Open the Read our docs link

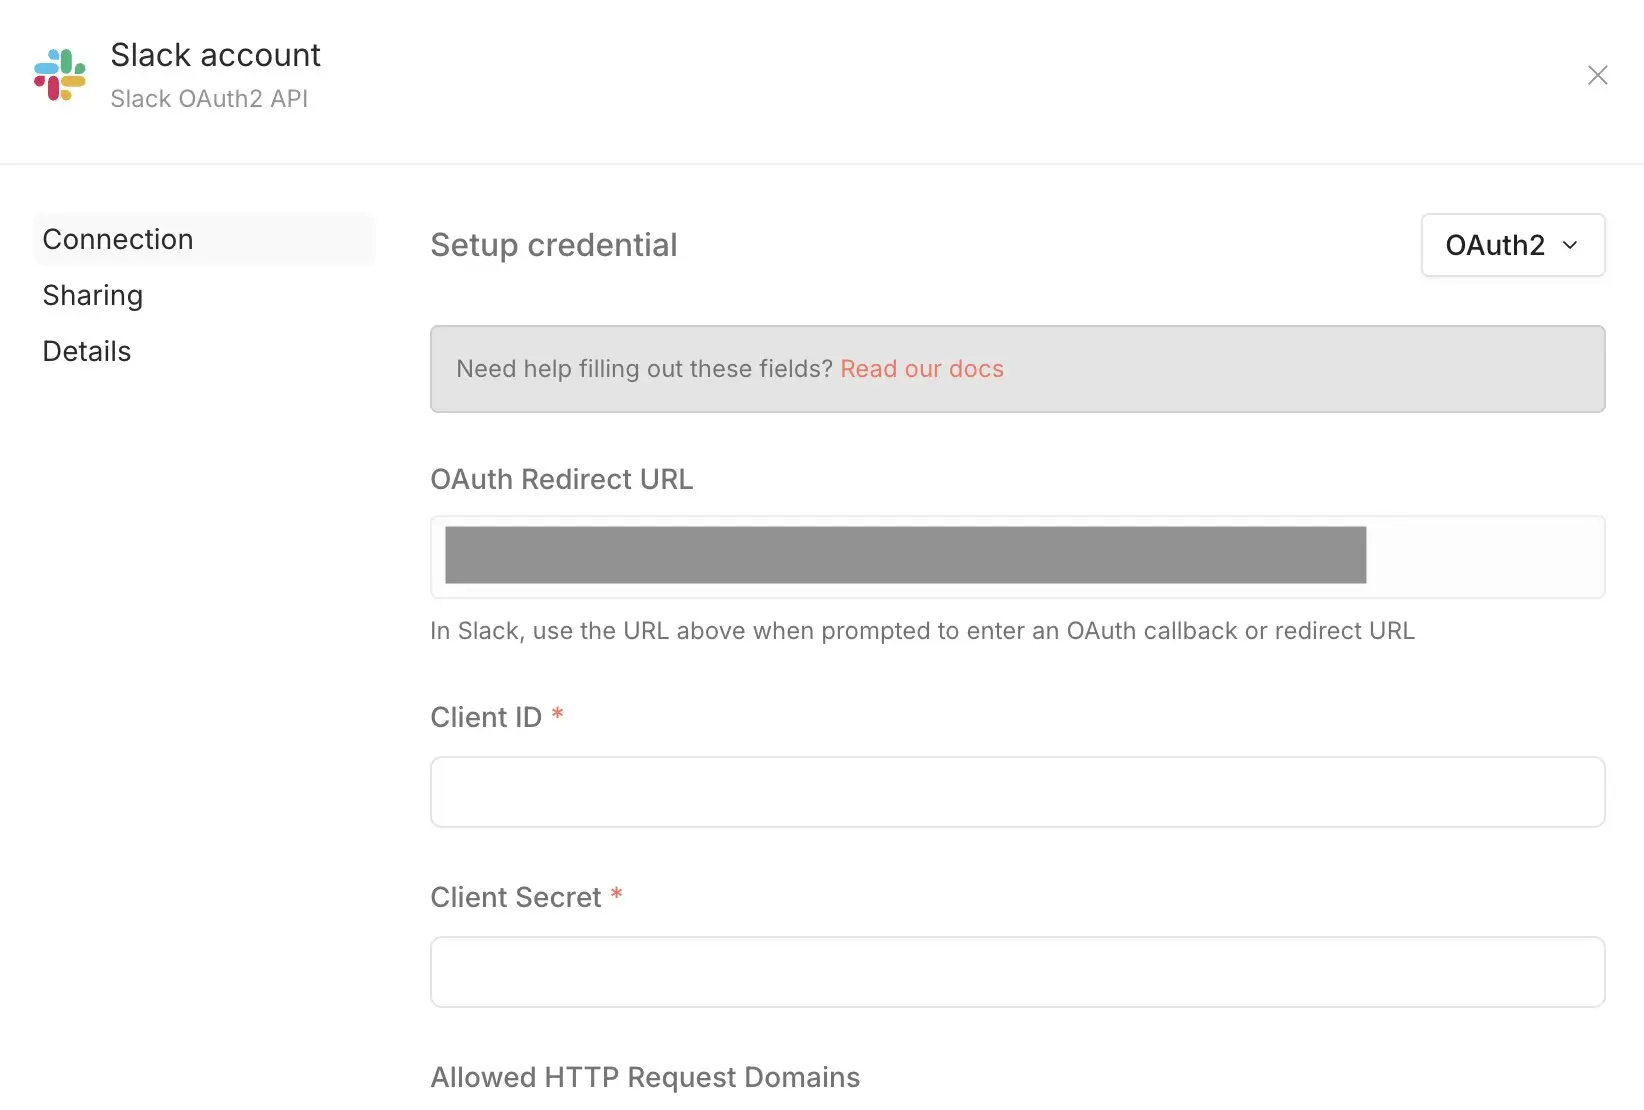click(x=921, y=369)
